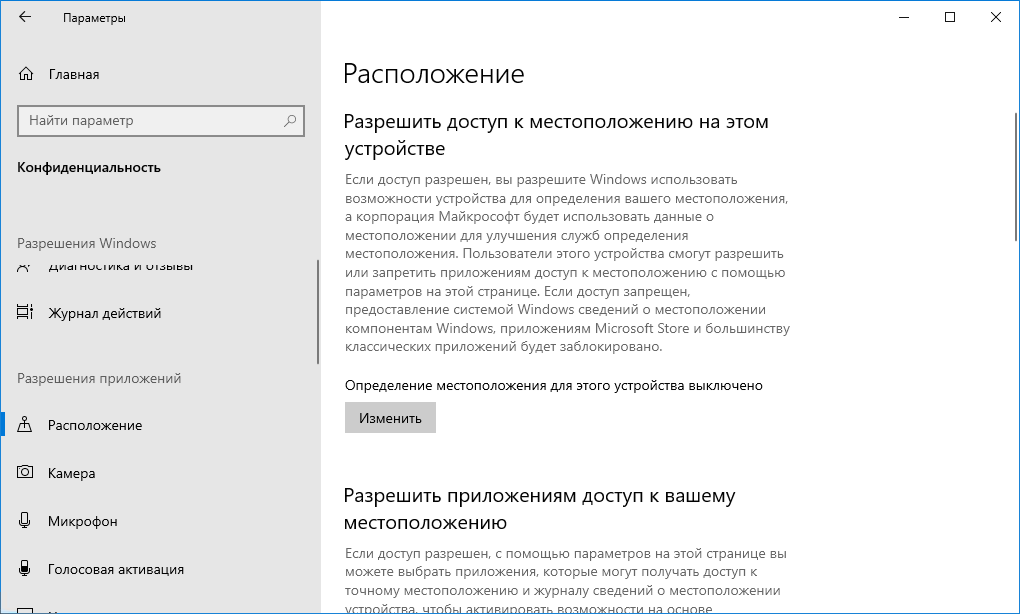Select the Голосовая активация icon
The image size is (1020, 614).
[25, 568]
